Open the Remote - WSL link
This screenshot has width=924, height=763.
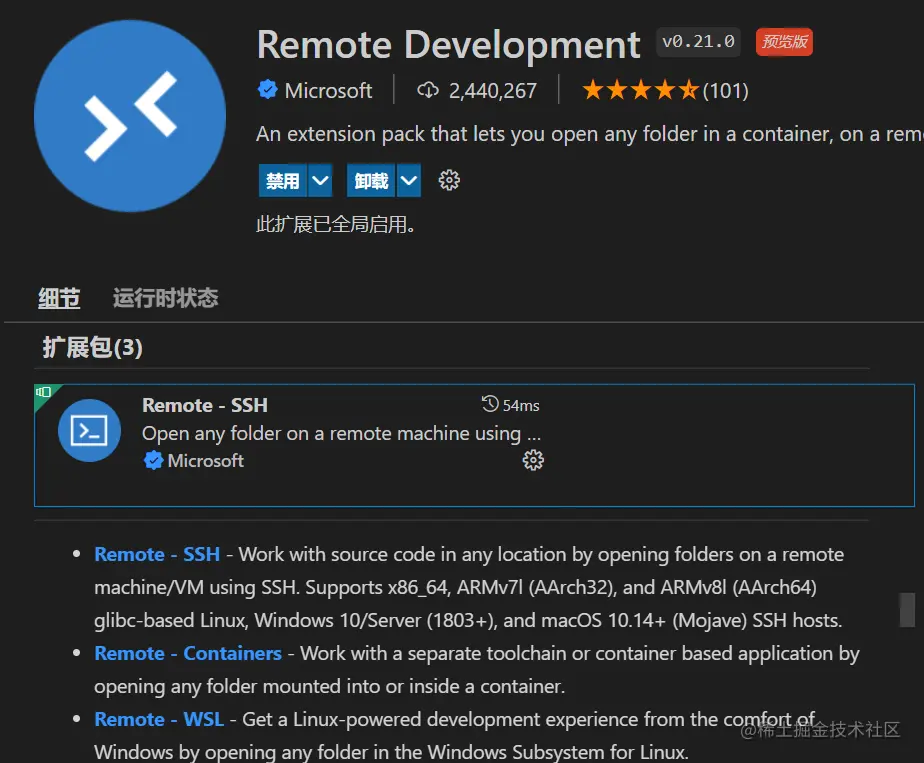159,719
